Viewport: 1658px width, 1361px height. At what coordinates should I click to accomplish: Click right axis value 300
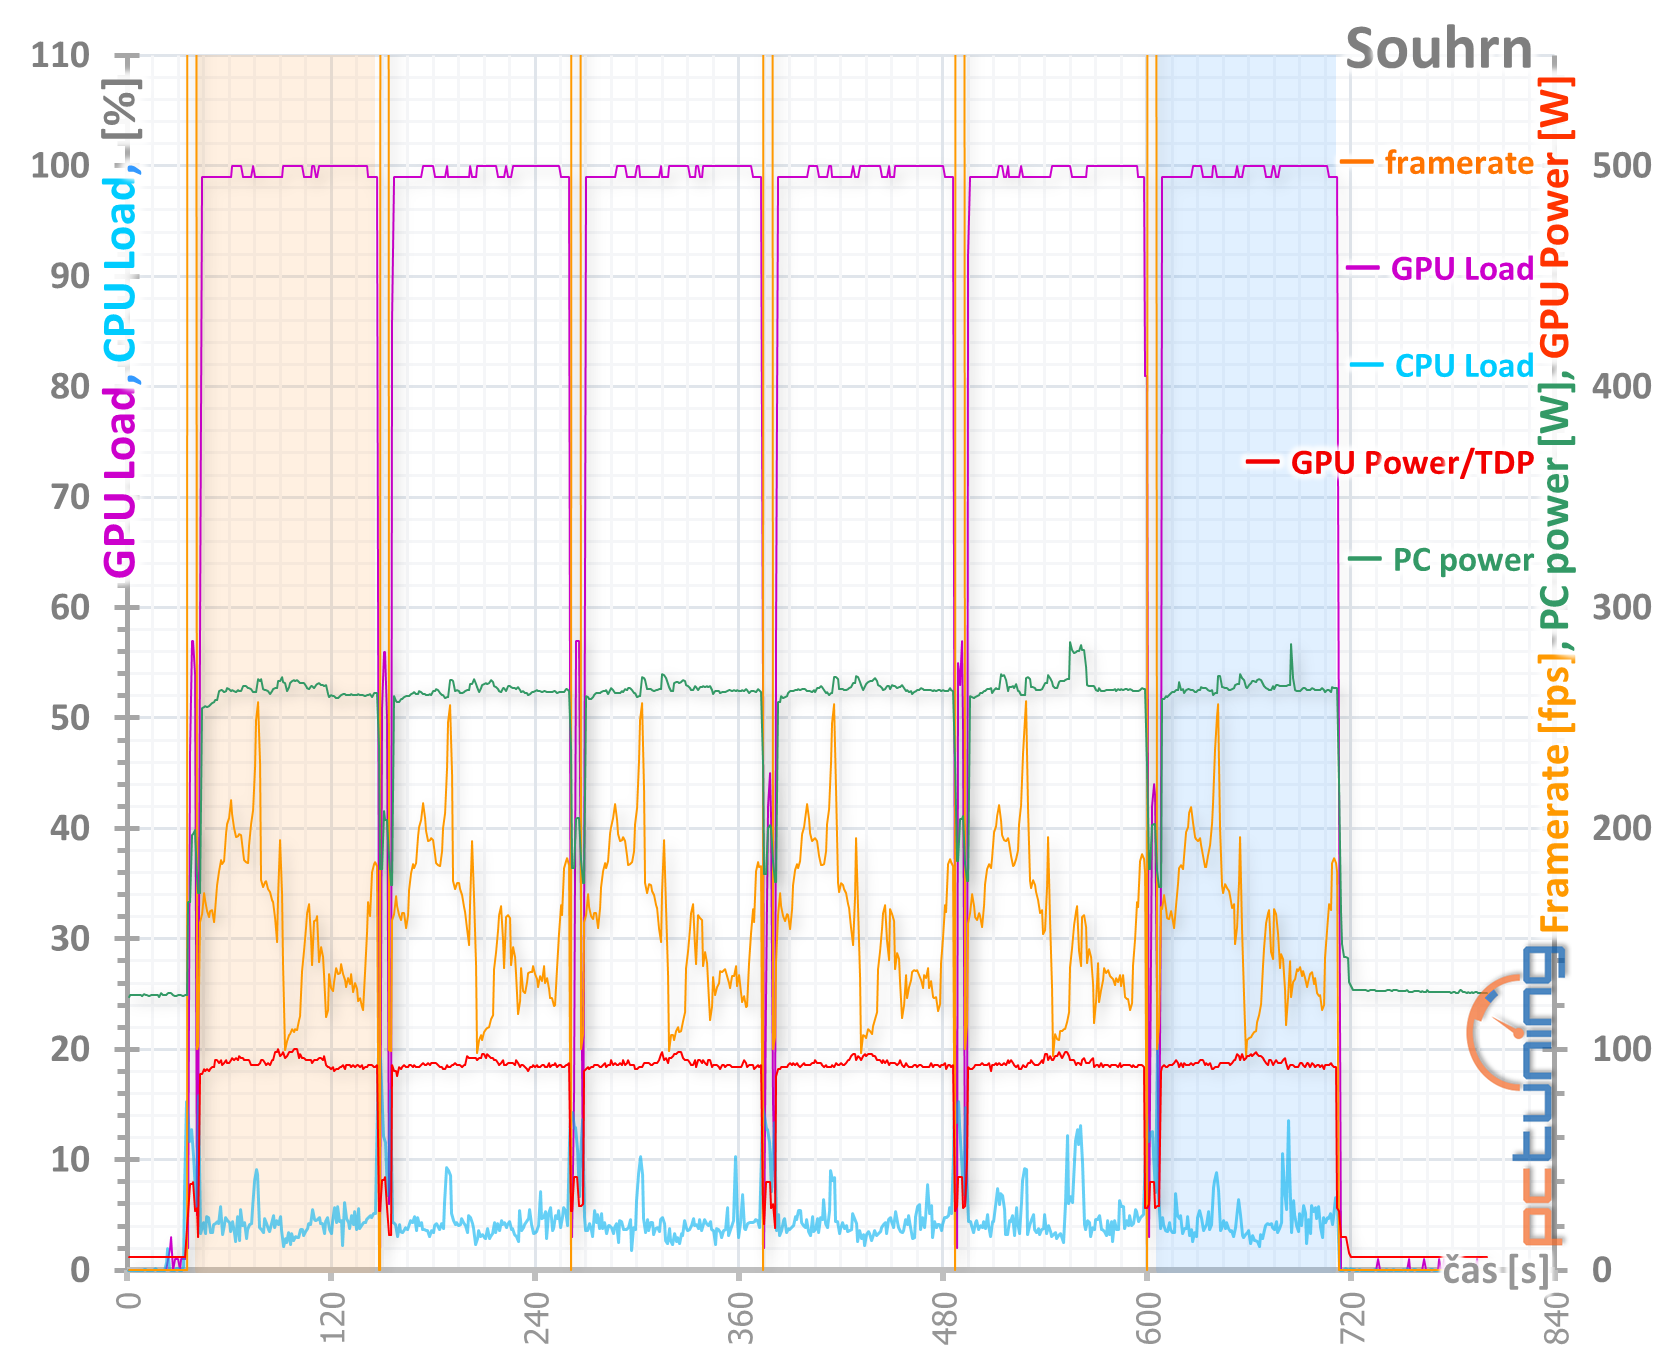coord(1621,607)
